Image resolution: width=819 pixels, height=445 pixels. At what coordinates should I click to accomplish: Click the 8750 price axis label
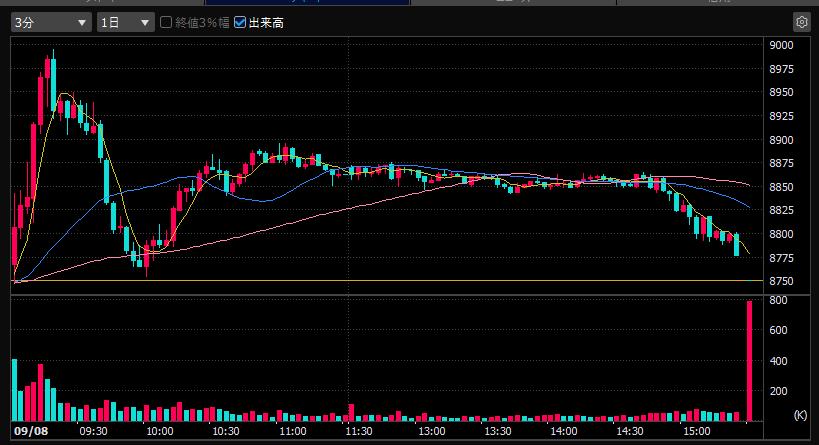pyautogui.click(x=781, y=281)
